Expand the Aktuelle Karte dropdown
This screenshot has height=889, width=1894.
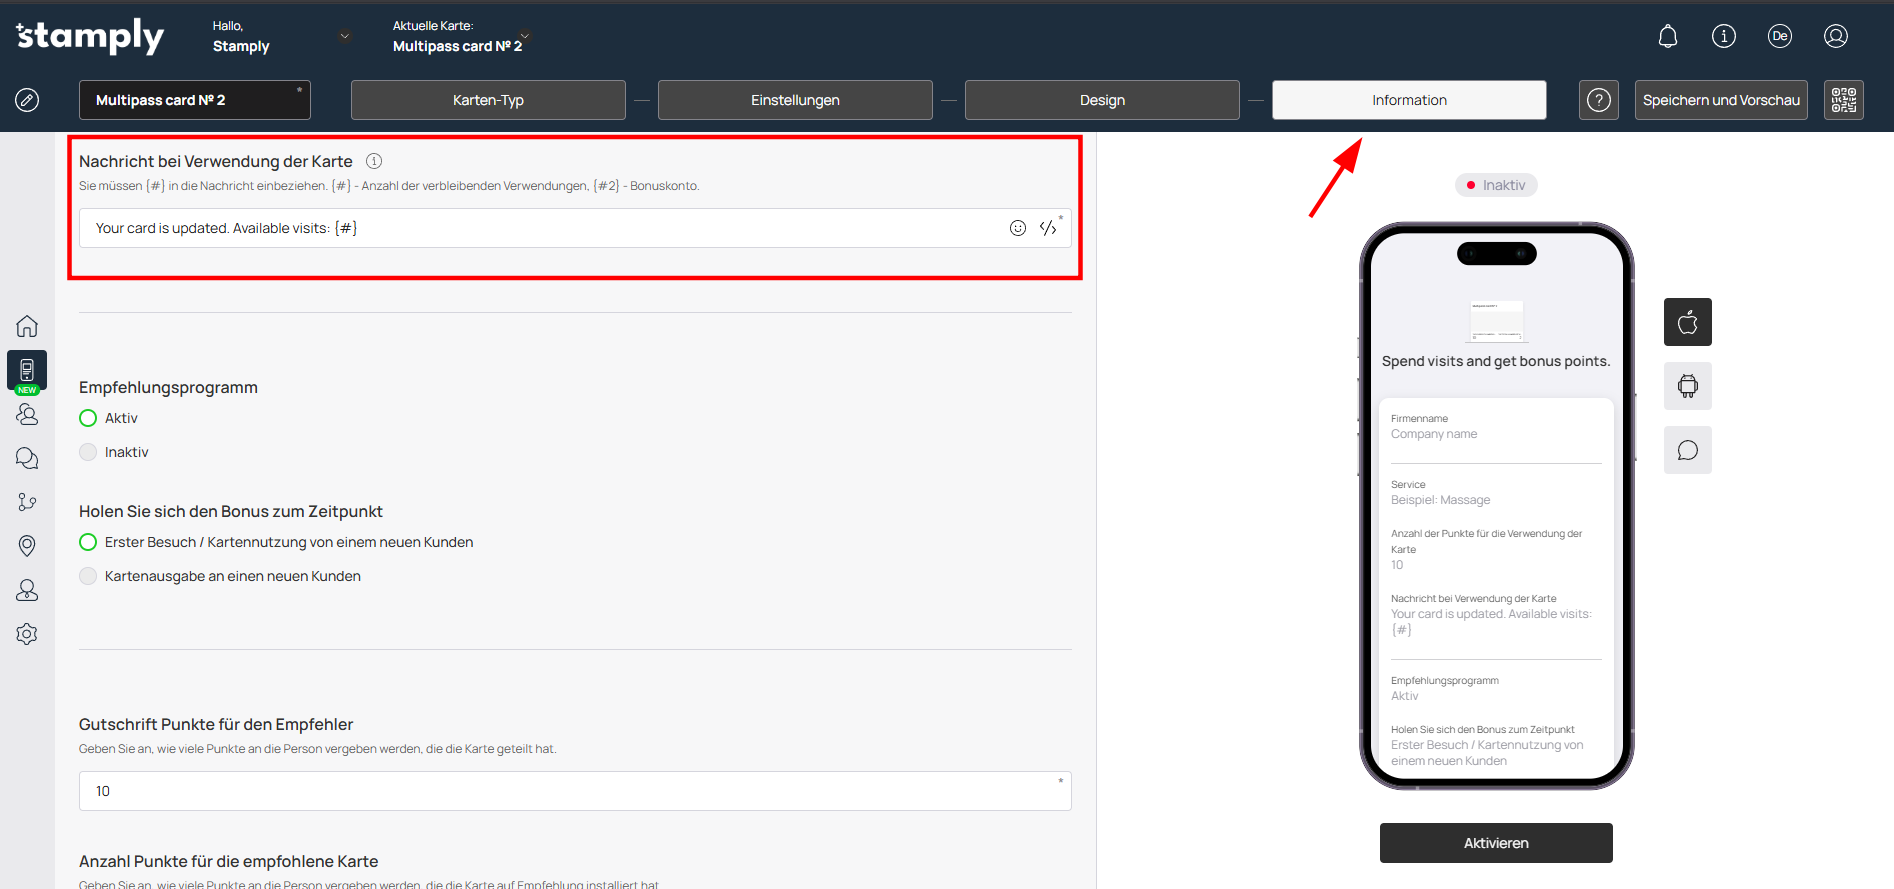click(525, 37)
